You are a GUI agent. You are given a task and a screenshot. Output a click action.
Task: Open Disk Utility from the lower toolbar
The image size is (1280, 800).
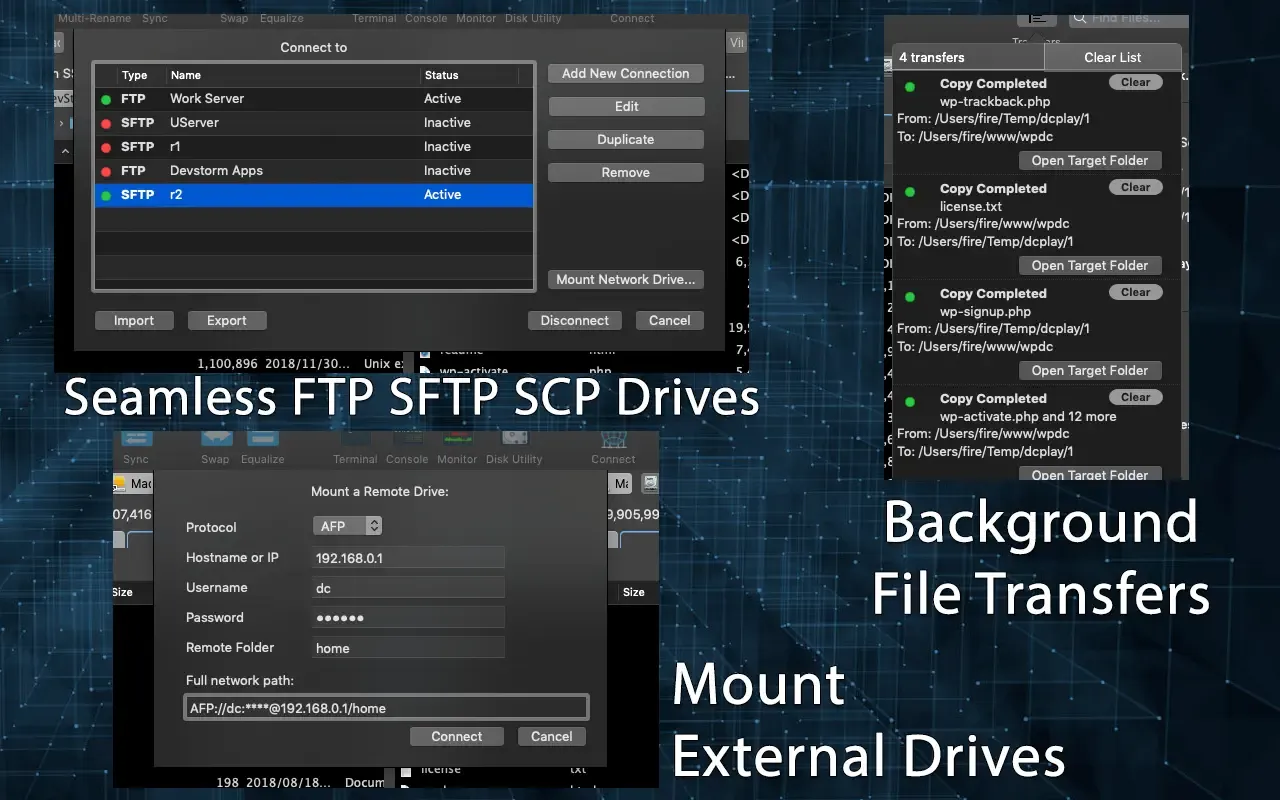(514, 440)
